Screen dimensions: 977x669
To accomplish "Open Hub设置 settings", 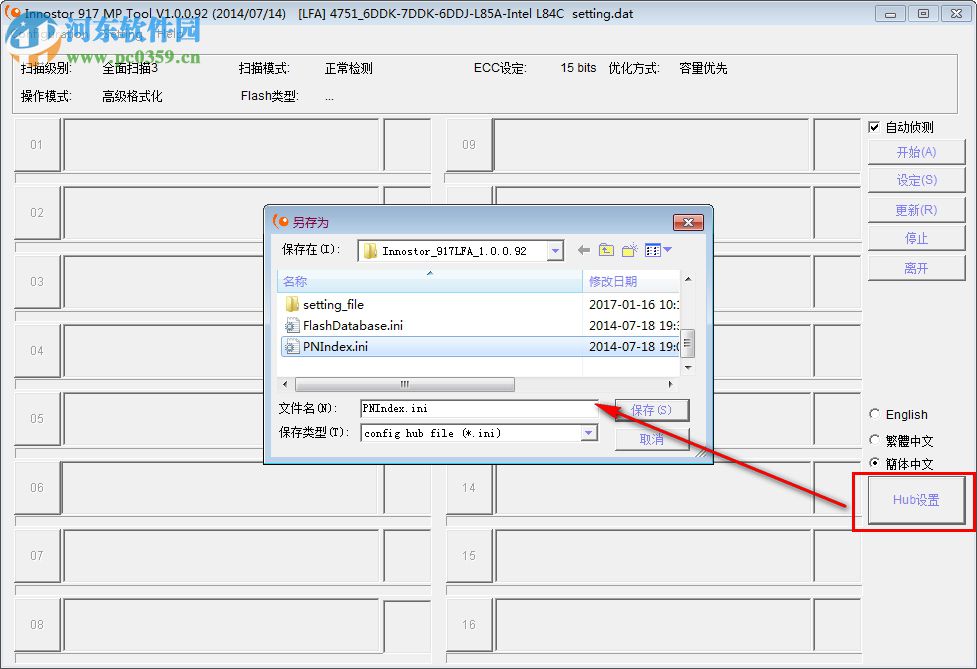I will (x=915, y=500).
